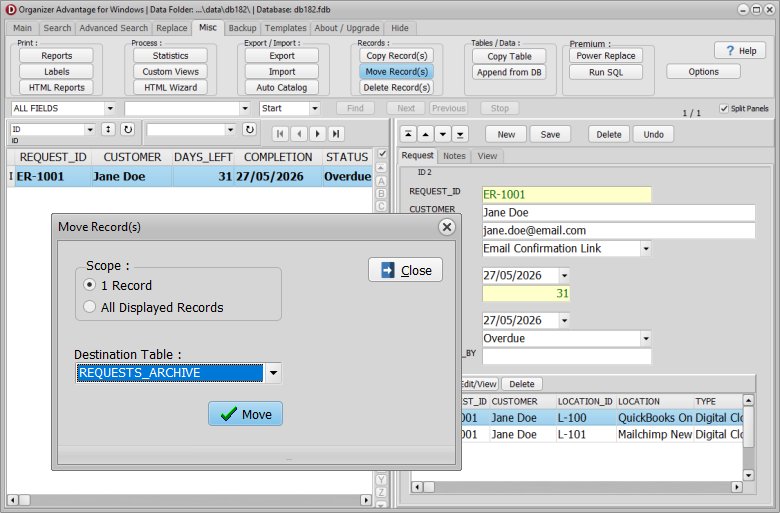Viewport: 780px width, 513px height.
Task: Click the Move button in the dialog
Action: [245, 413]
